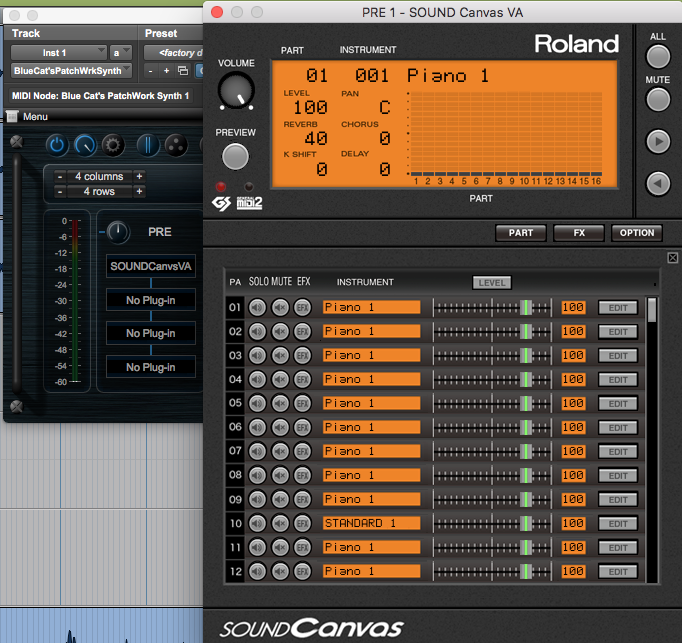Click the part 06 level slider handle
The width and height of the screenshot is (682, 643).
[526, 427]
